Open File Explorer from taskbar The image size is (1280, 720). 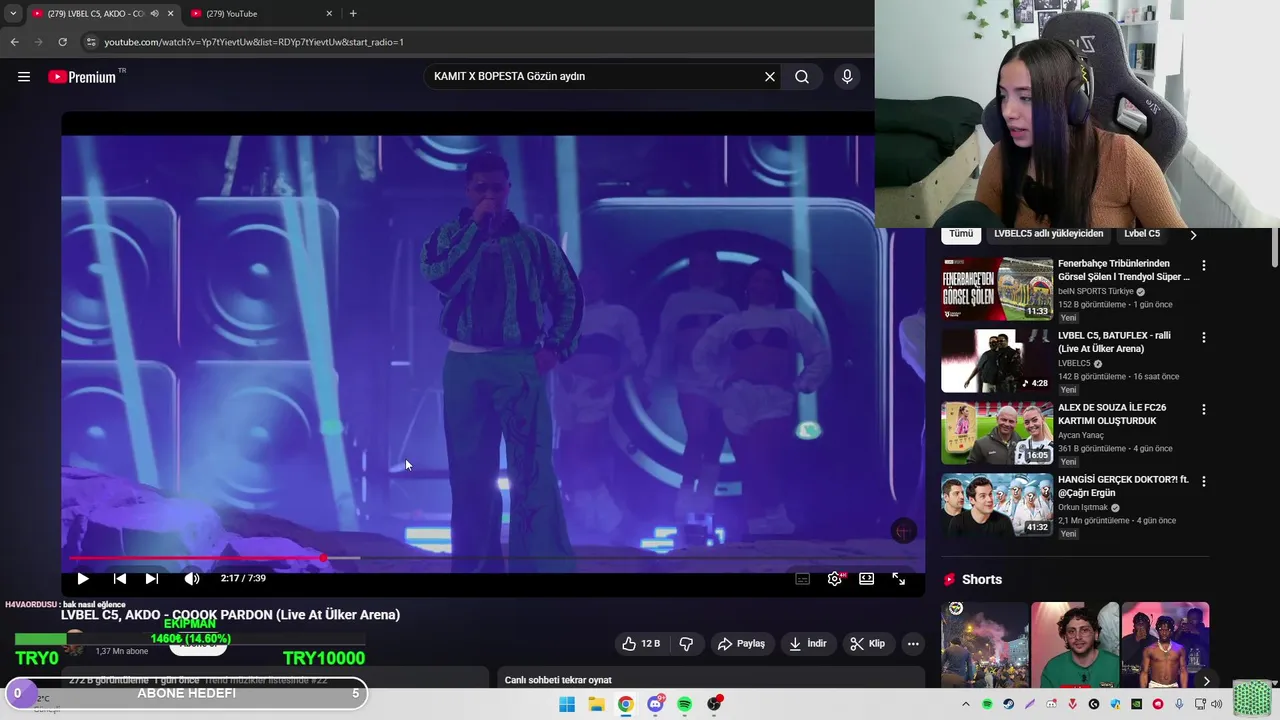[596, 705]
